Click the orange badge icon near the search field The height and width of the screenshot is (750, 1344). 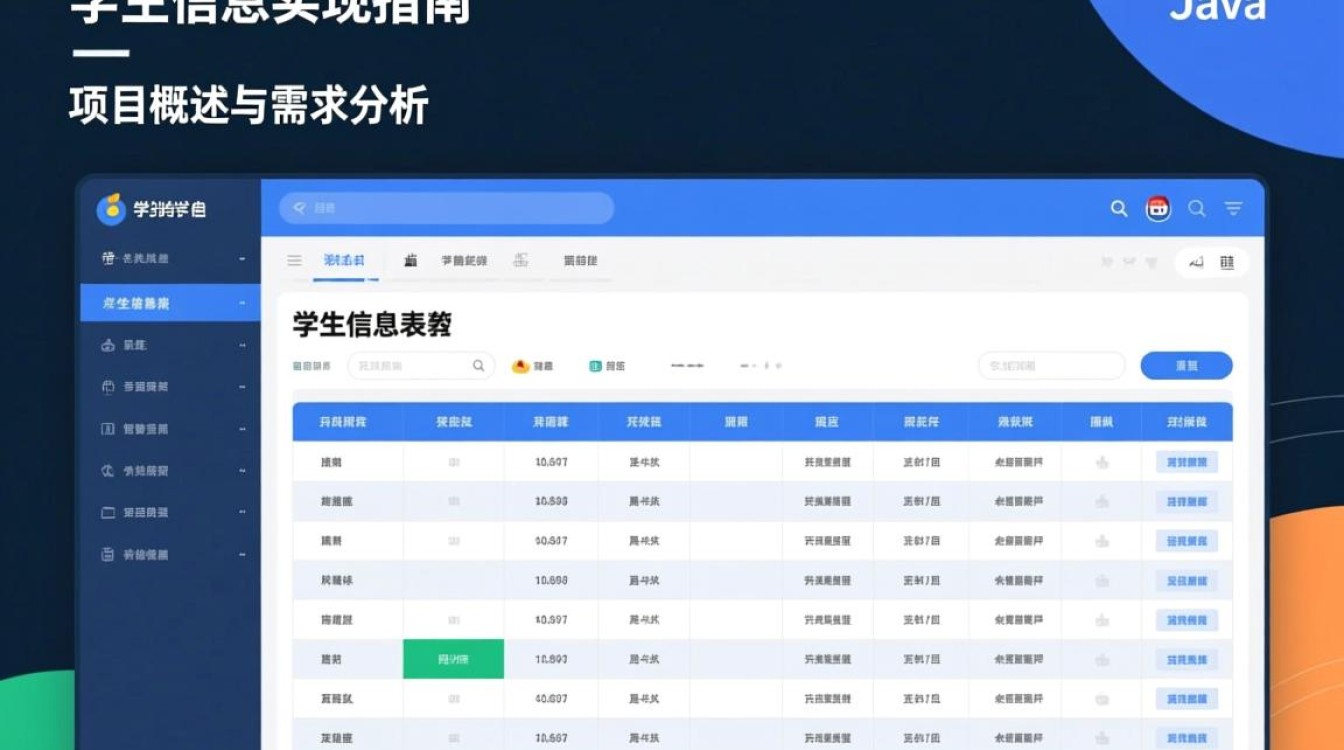pos(519,365)
